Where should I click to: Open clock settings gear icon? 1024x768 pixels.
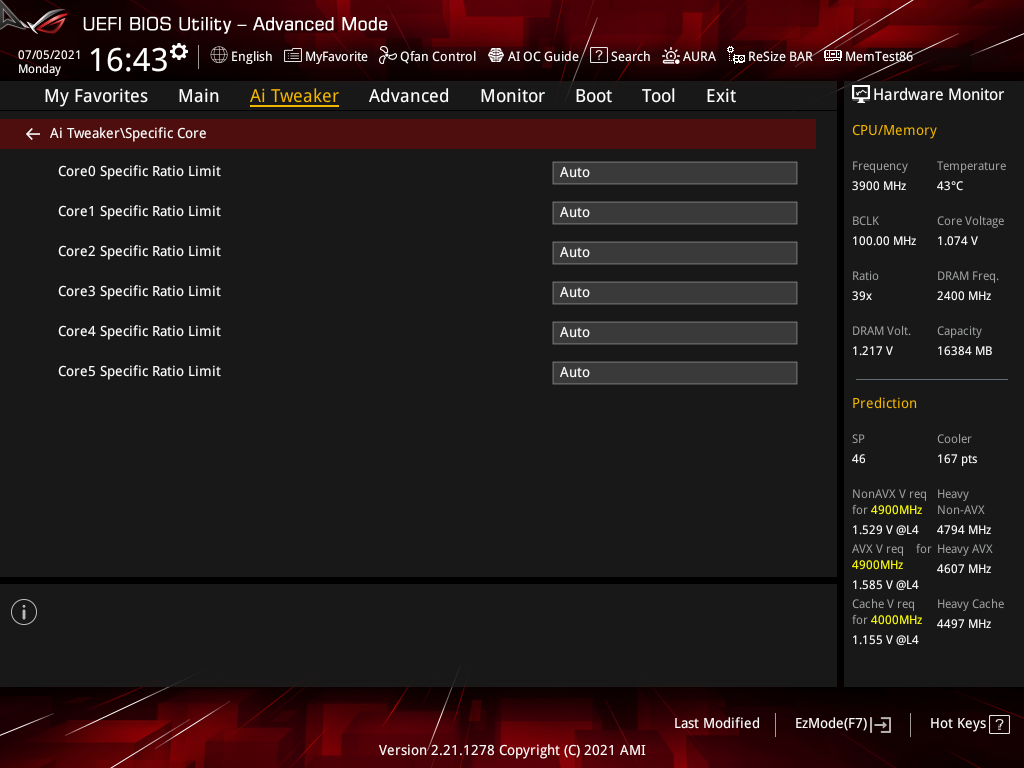pos(180,52)
